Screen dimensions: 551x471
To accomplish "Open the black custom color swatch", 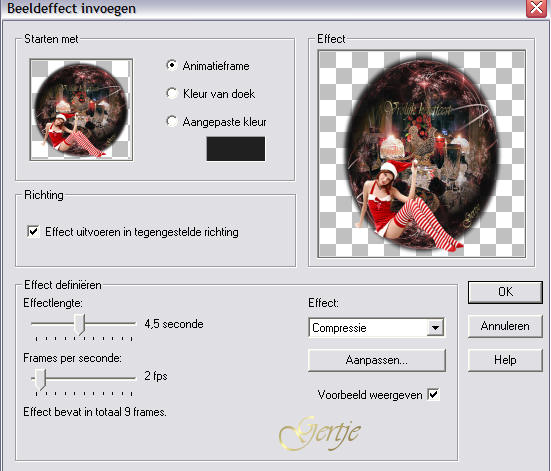I will [x=236, y=149].
